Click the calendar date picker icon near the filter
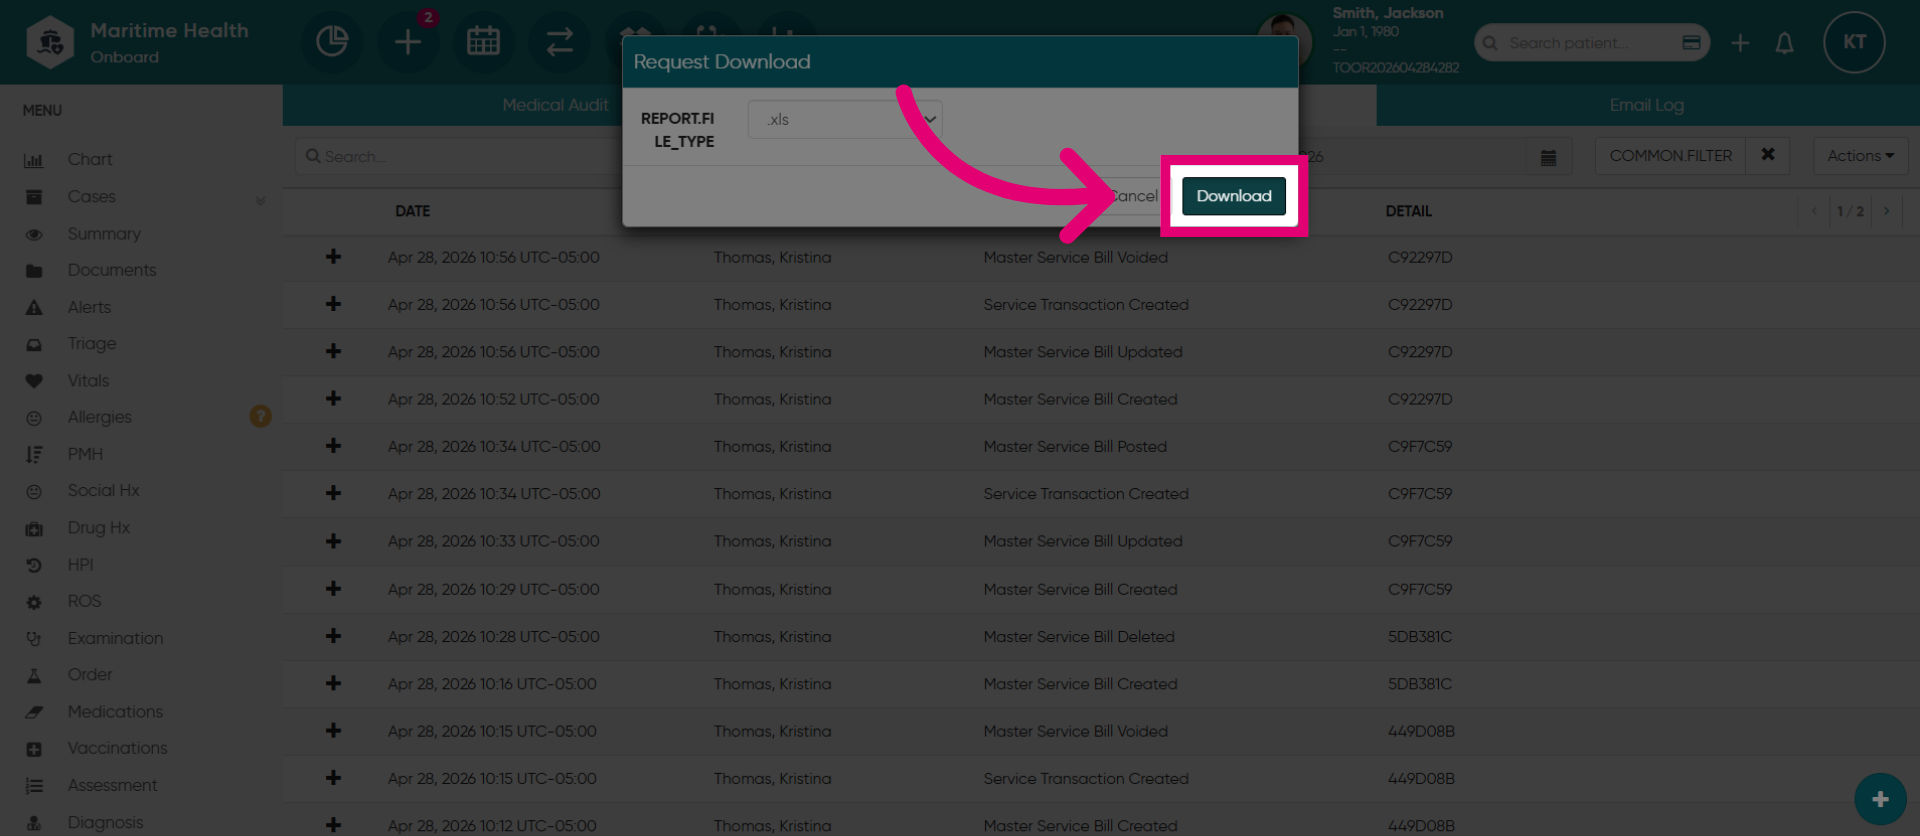Viewport: 1920px width, 836px height. 1548,157
